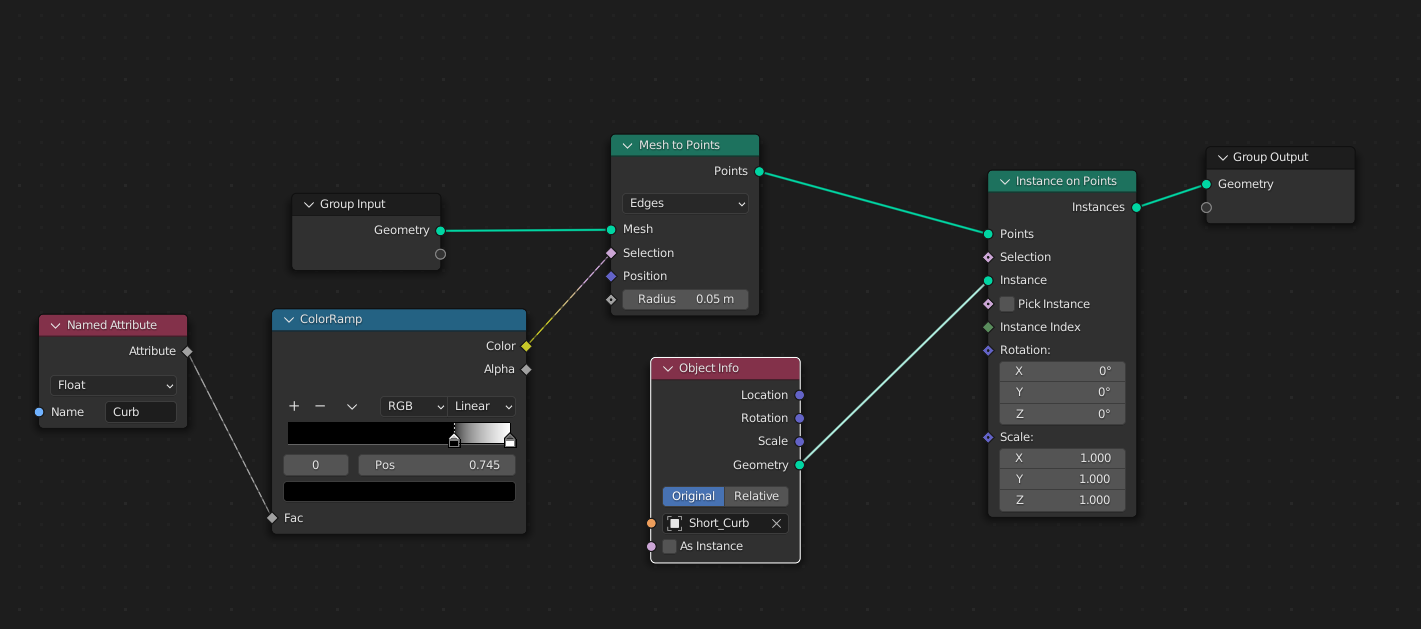Click the Original transform space button
The image size is (1421, 629).
click(x=693, y=496)
